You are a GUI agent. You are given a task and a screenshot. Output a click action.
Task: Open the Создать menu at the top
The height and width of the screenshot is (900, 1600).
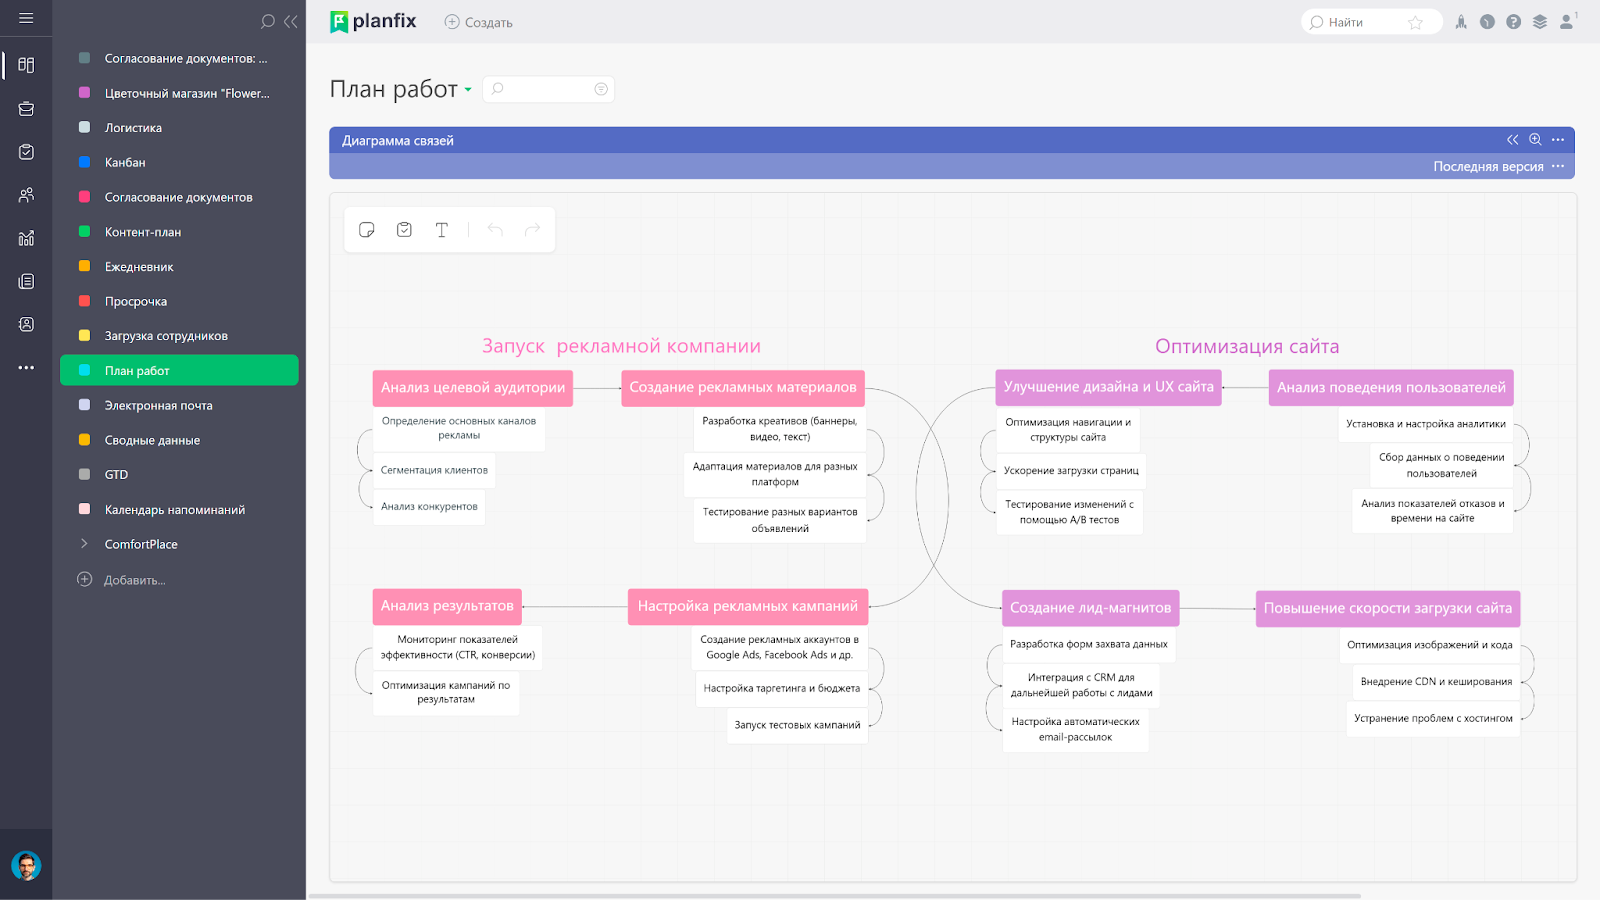[478, 21]
